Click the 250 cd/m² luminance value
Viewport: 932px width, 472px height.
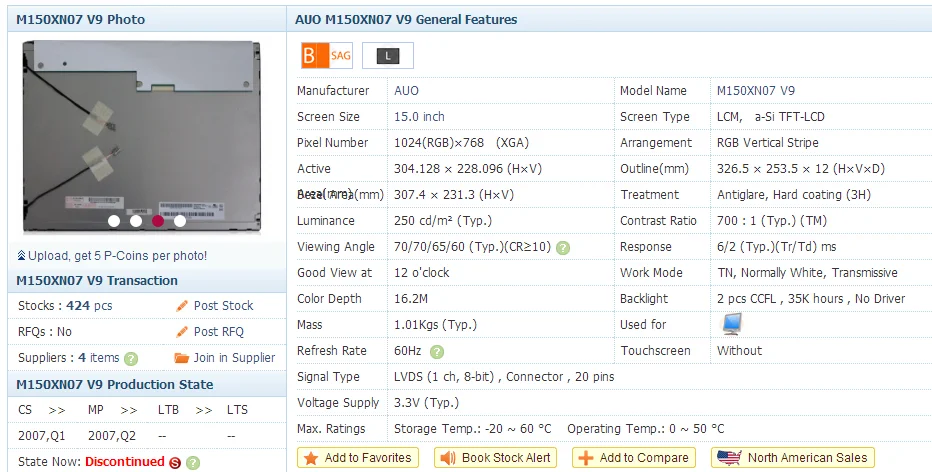click(x=443, y=221)
